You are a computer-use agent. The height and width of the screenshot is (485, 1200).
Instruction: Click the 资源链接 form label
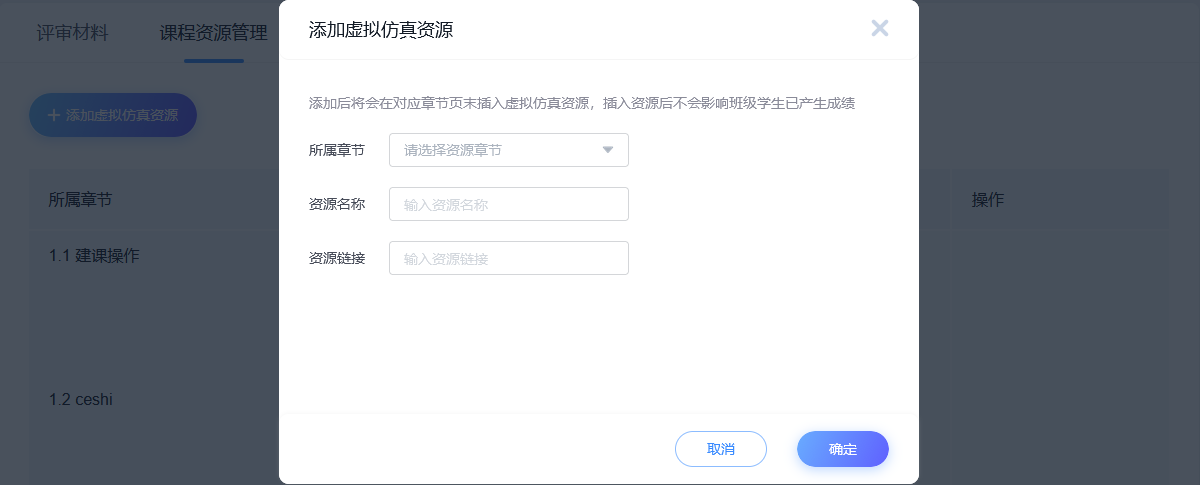click(337, 258)
